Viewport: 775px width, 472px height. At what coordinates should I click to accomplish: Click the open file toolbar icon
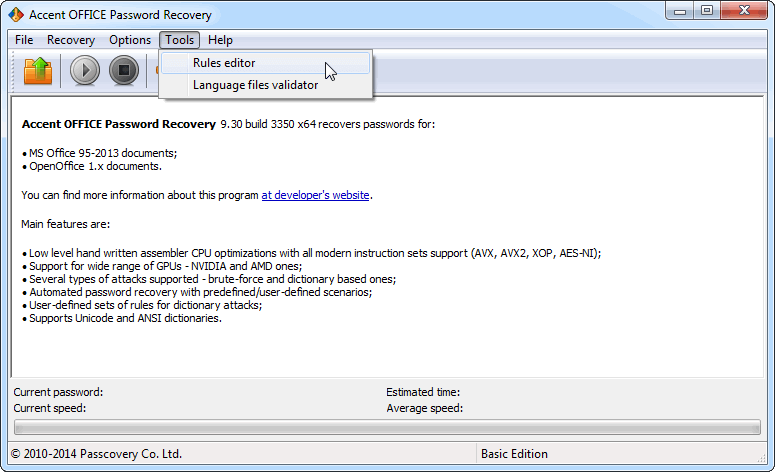click(x=38, y=71)
